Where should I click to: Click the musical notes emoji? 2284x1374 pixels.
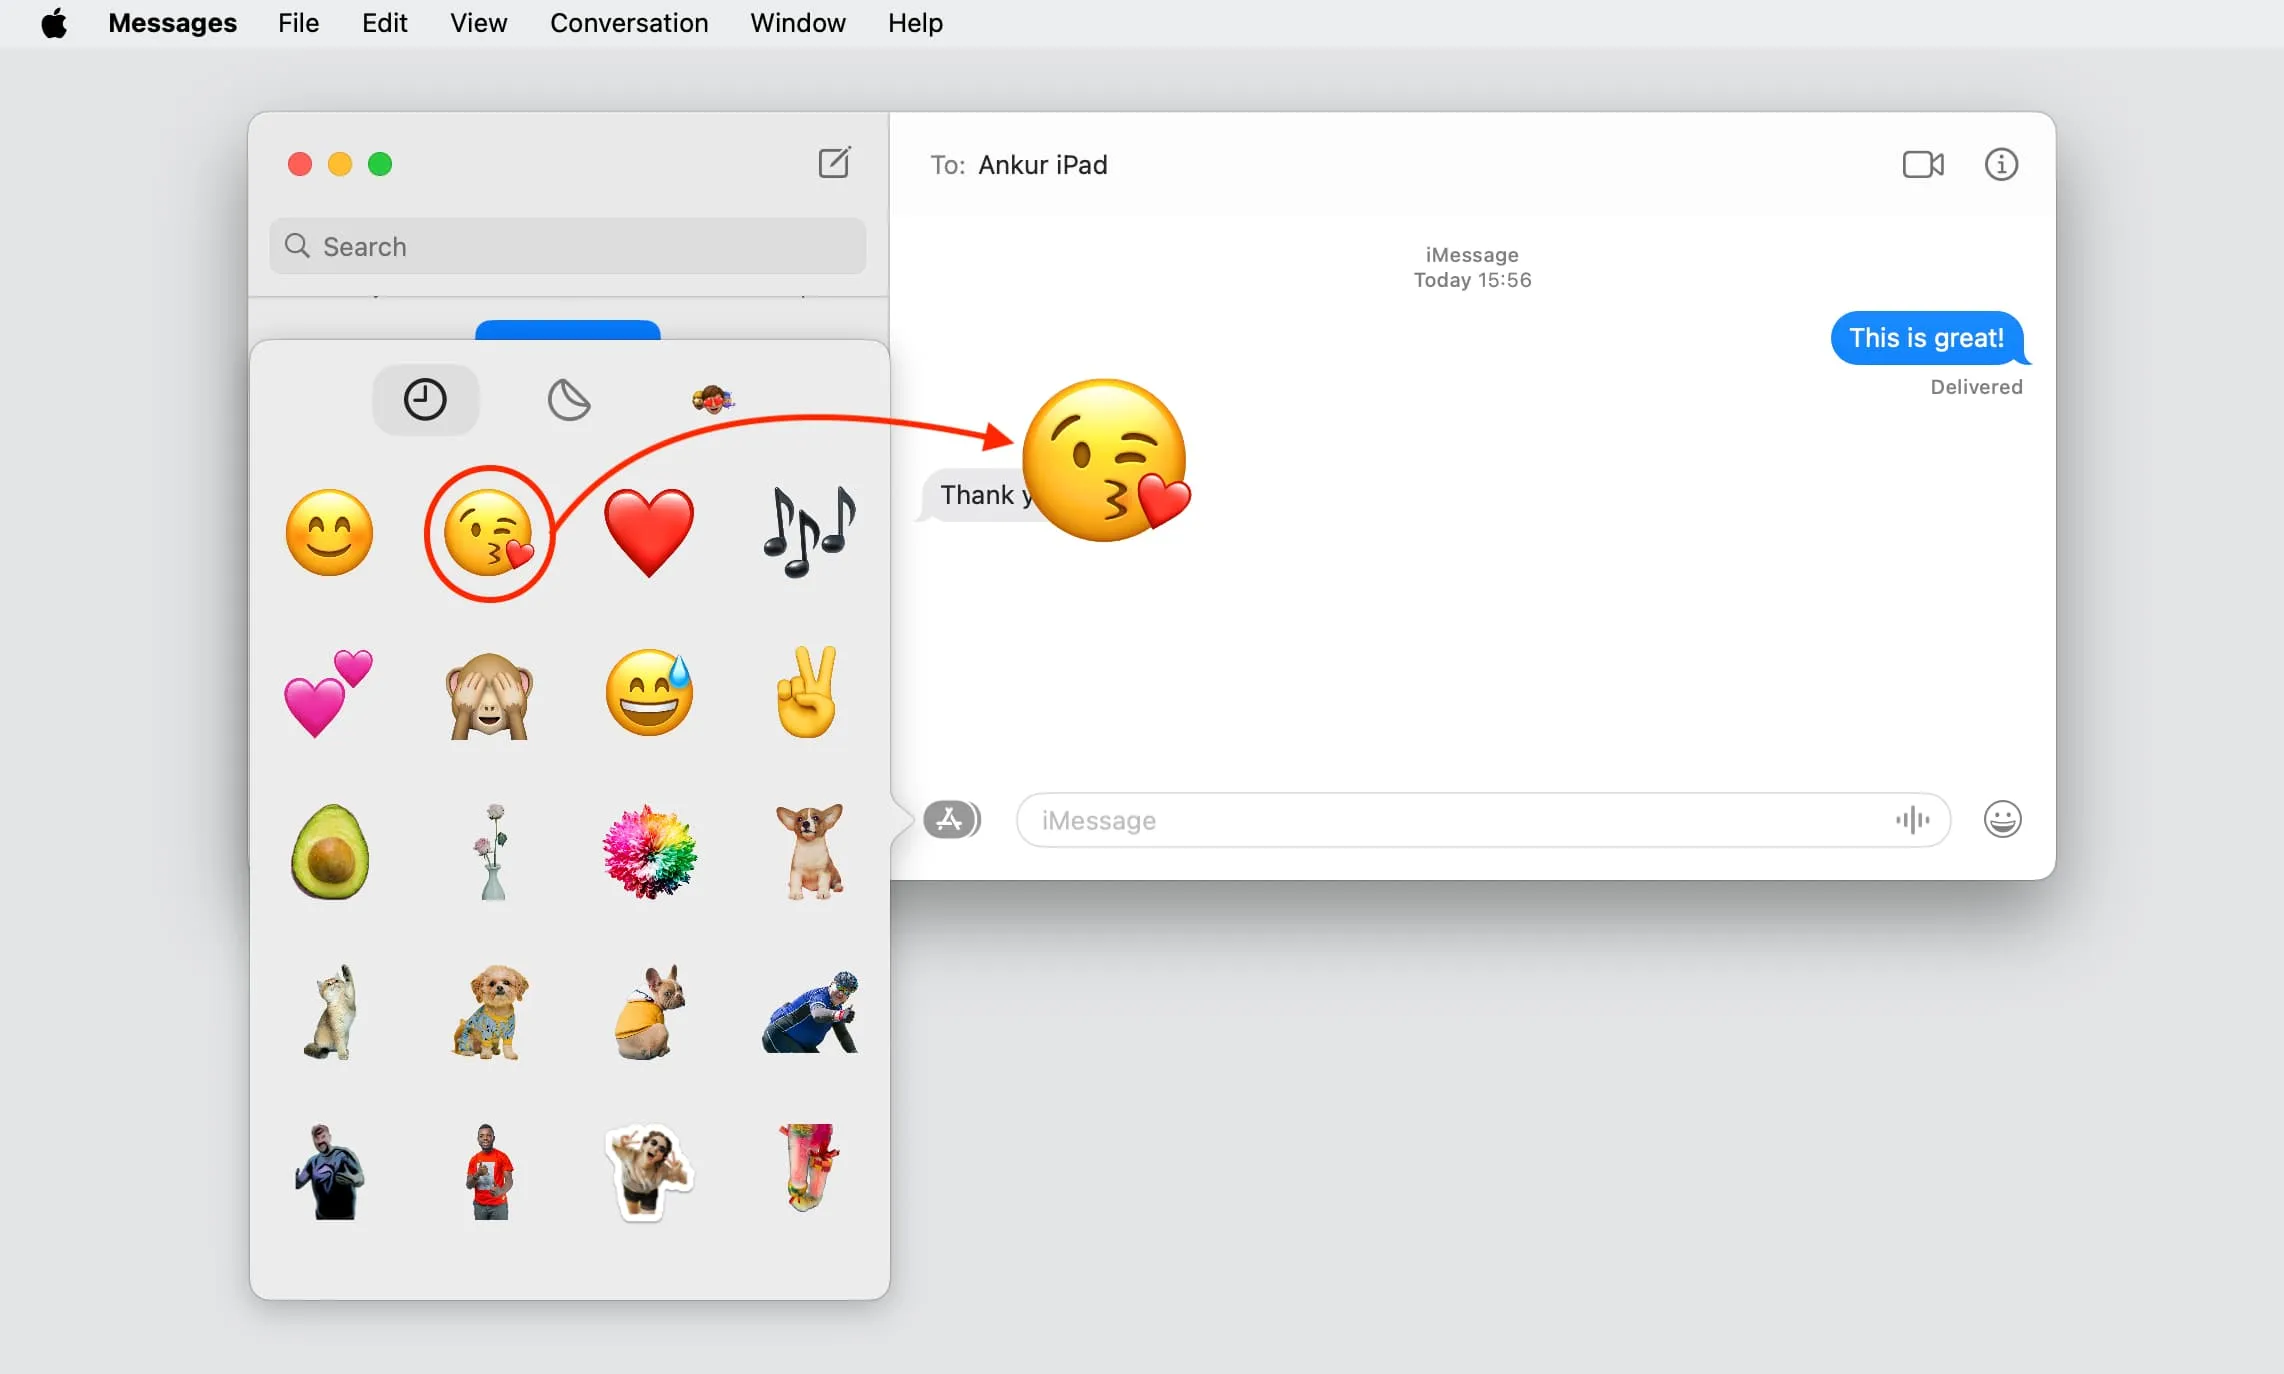pyautogui.click(x=806, y=527)
